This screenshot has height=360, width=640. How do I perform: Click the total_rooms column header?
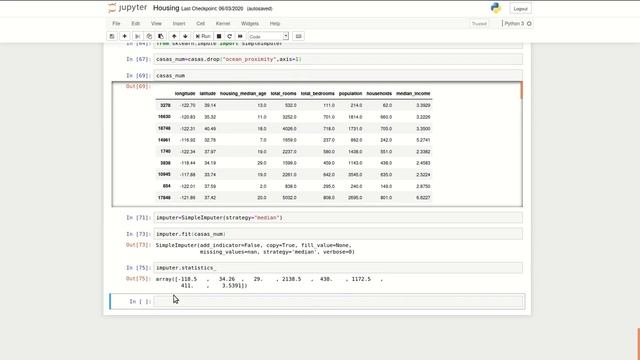tap(283, 93)
